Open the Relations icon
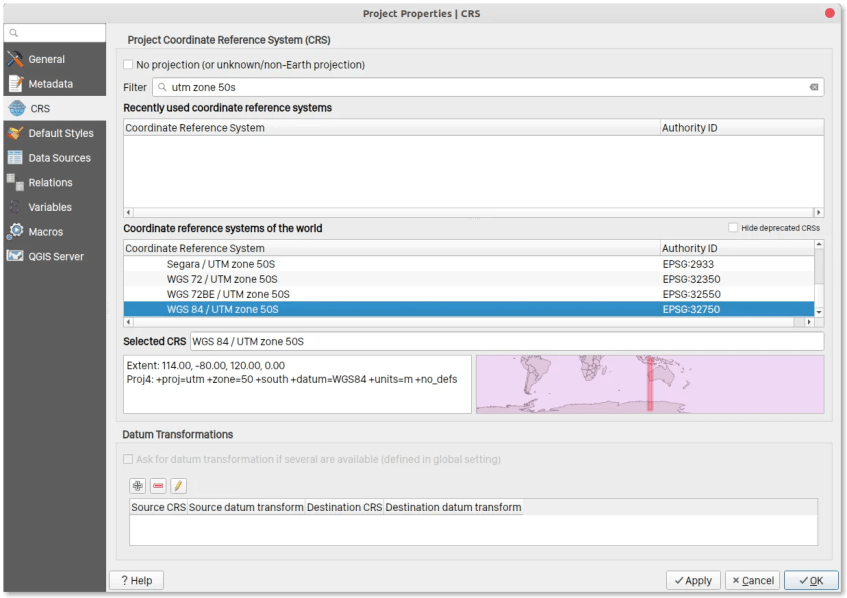Screen dimensions: 847x598 click(15, 183)
